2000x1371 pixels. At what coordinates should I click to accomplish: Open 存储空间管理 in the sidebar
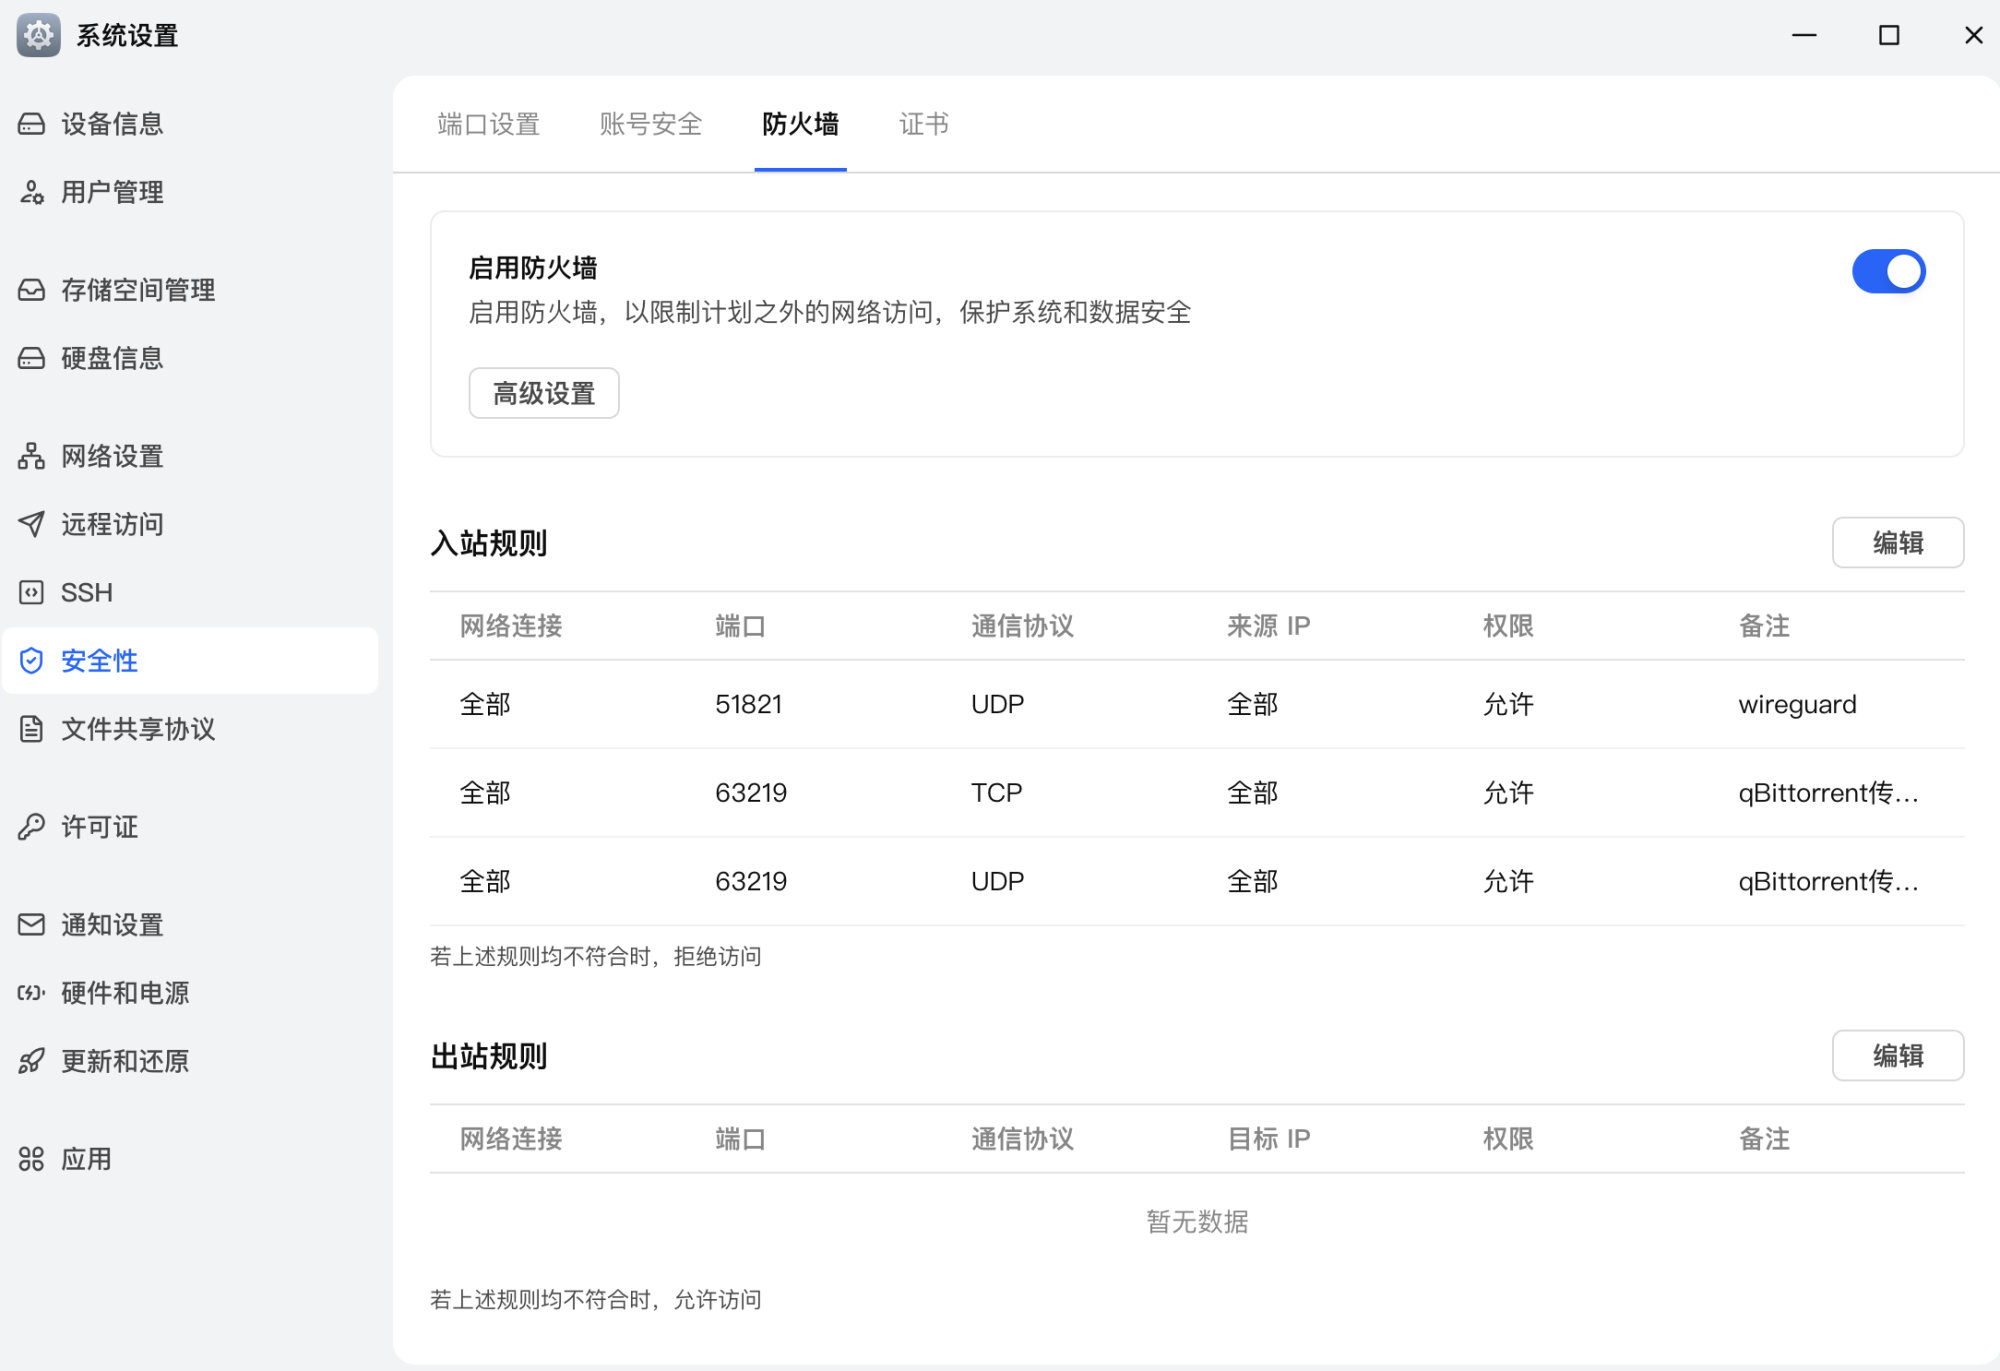click(x=138, y=290)
